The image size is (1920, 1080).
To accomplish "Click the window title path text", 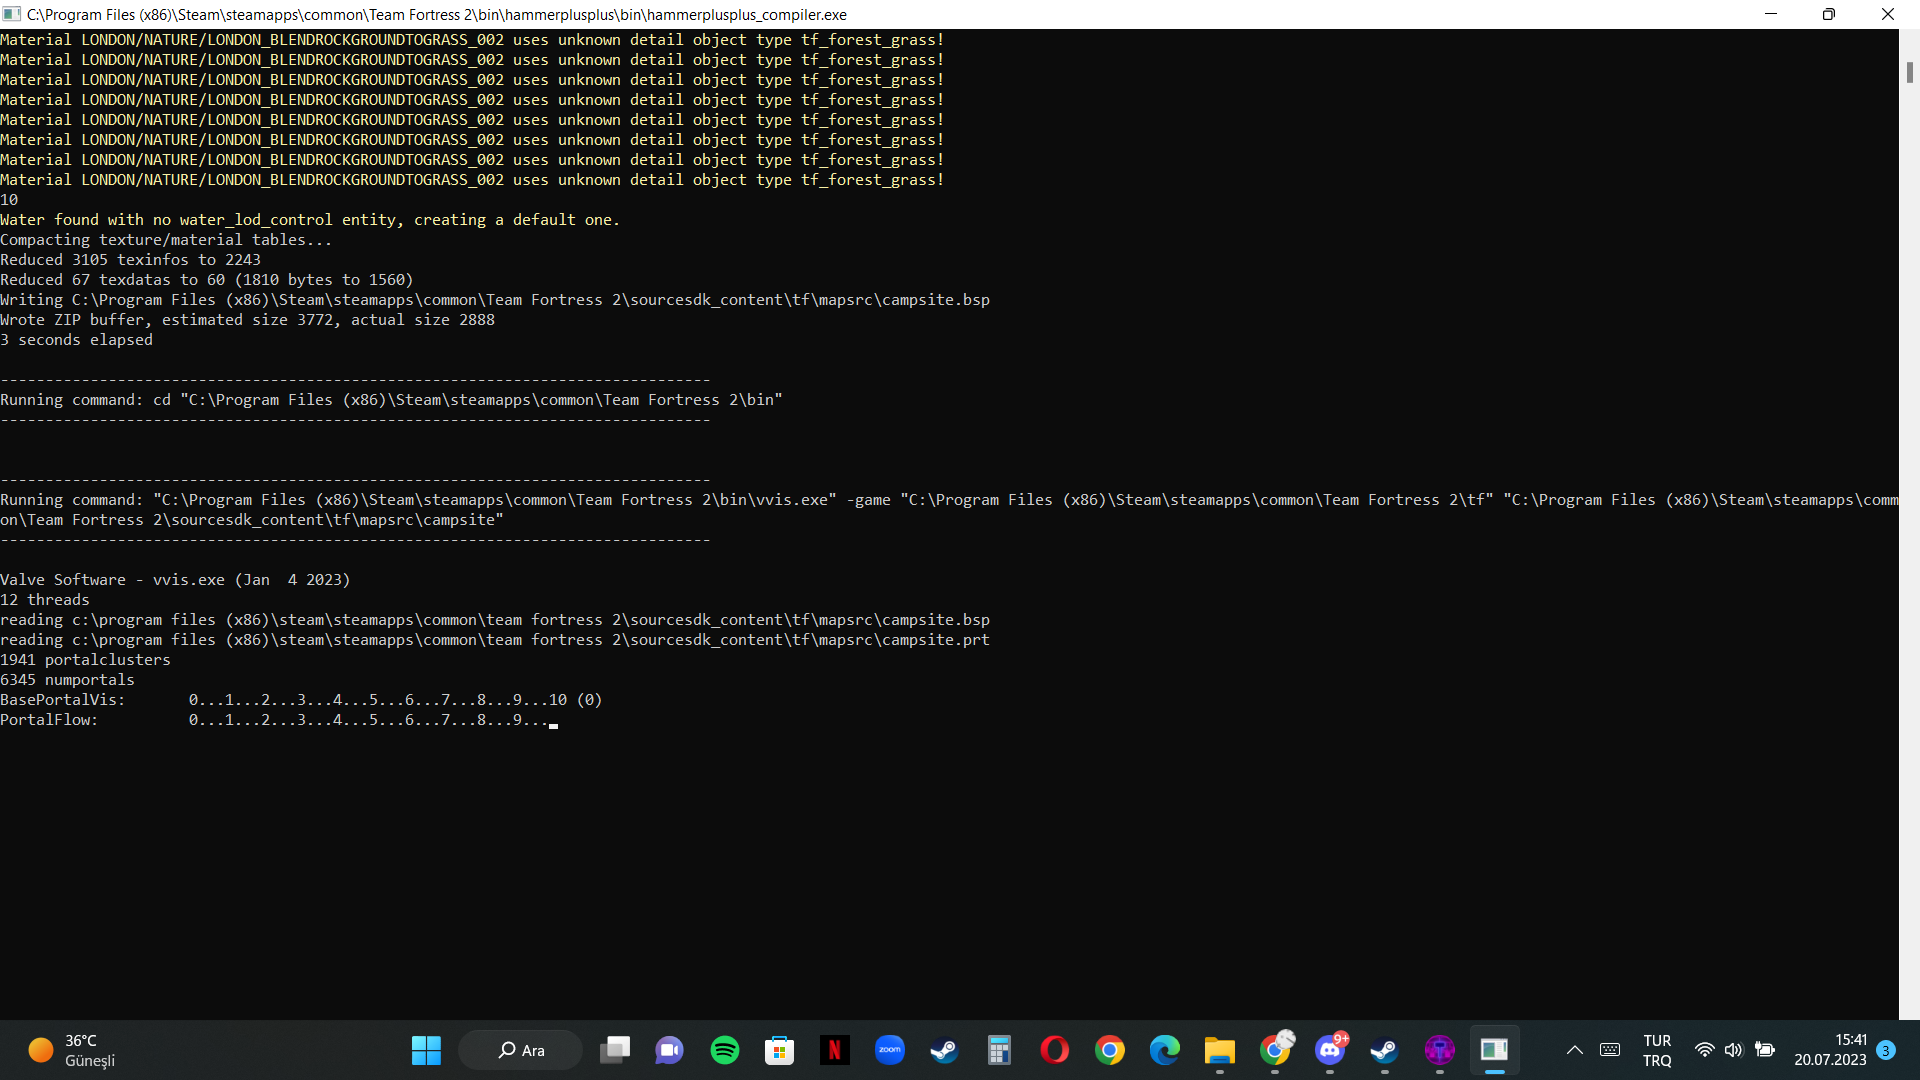I will coord(437,14).
